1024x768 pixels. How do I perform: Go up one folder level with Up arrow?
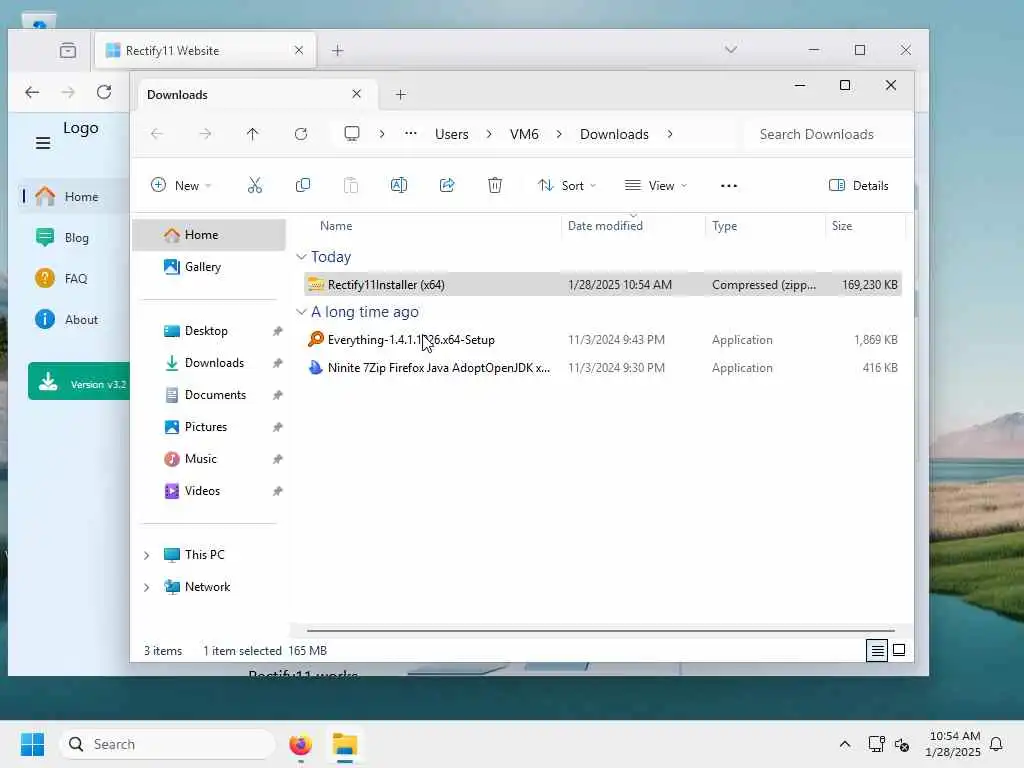(253, 134)
